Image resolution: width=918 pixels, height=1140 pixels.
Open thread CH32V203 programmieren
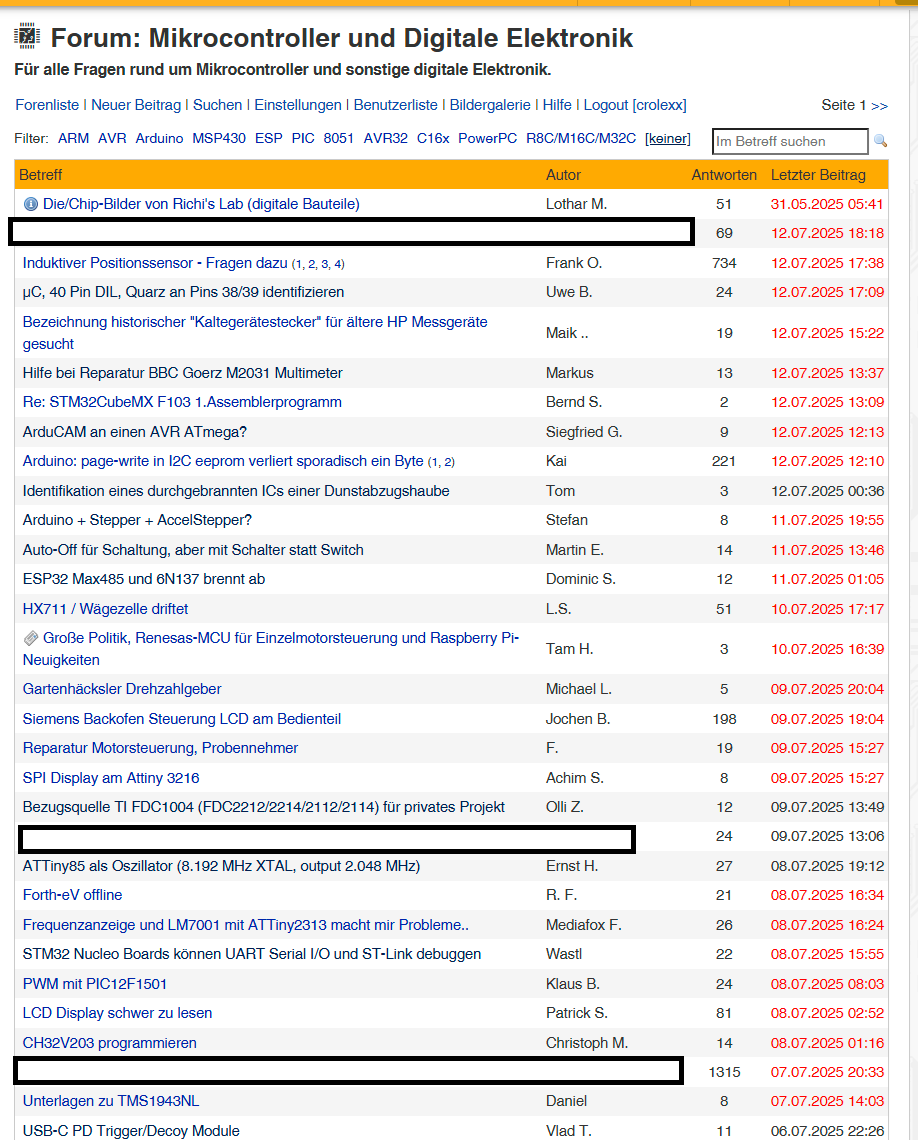[x=110, y=1043]
